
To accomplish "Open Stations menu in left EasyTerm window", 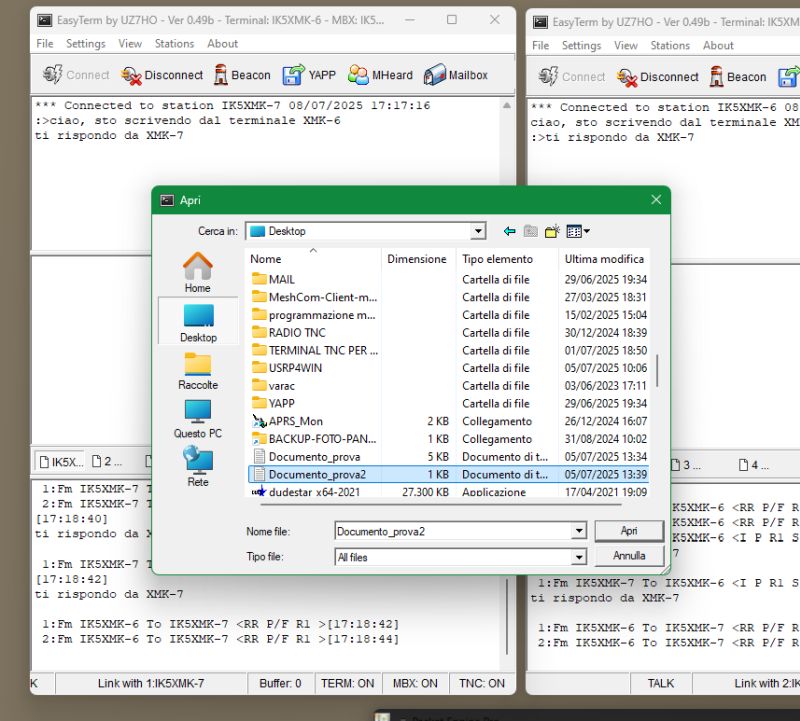I will [x=174, y=43].
